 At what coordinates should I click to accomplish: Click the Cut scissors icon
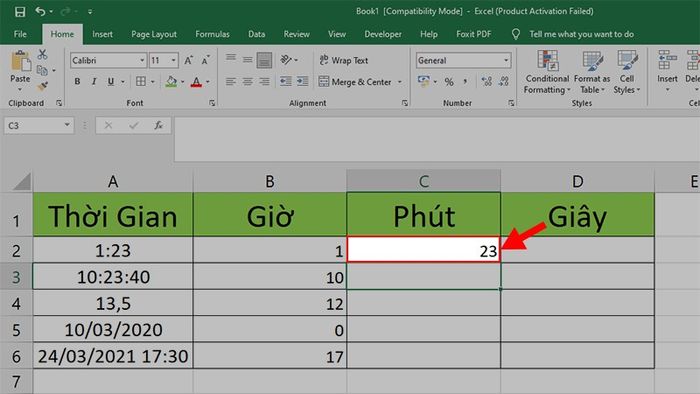pyautogui.click(x=42, y=54)
